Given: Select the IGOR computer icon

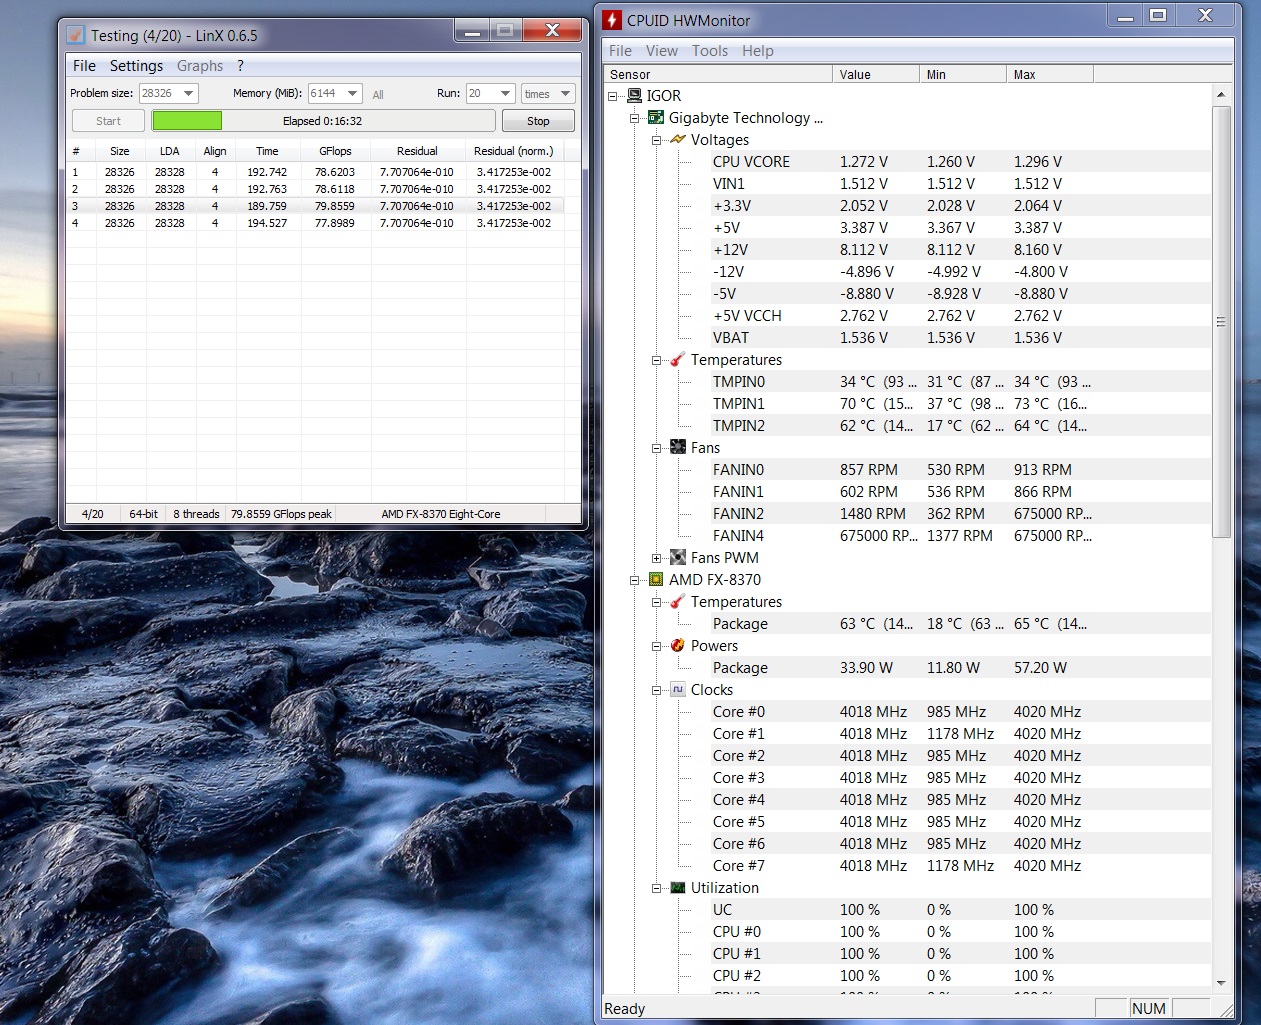Looking at the screenshot, I should pyautogui.click(x=634, y=96).
